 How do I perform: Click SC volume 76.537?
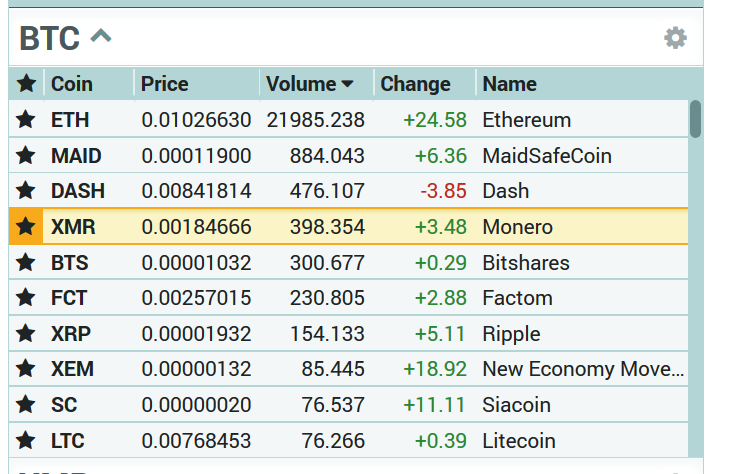(333, 405)
